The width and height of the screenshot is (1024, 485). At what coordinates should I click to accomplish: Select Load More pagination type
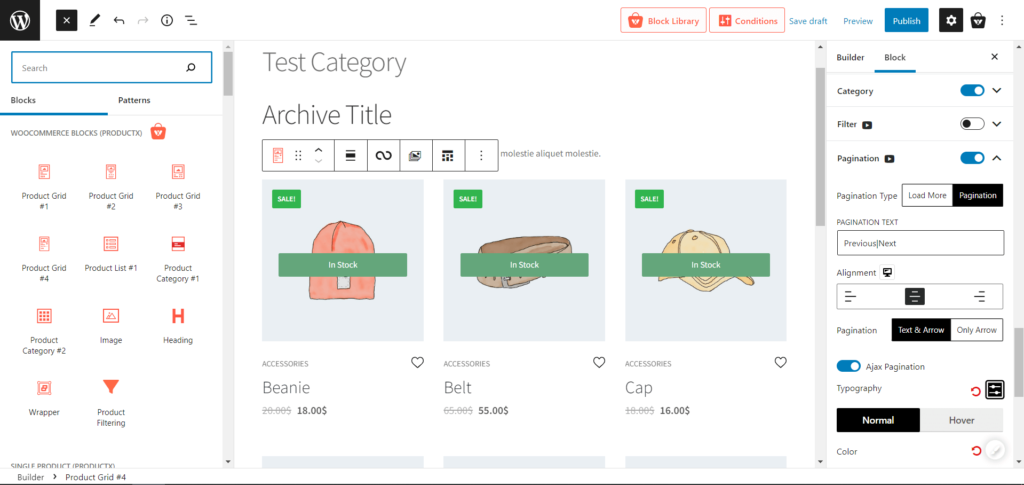[927, 195]
